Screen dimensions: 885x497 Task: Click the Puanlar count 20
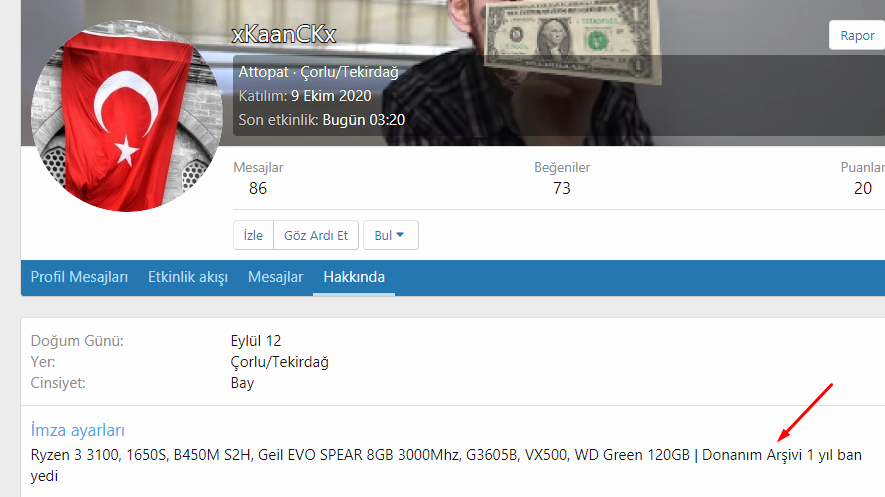tap(862, 188)
